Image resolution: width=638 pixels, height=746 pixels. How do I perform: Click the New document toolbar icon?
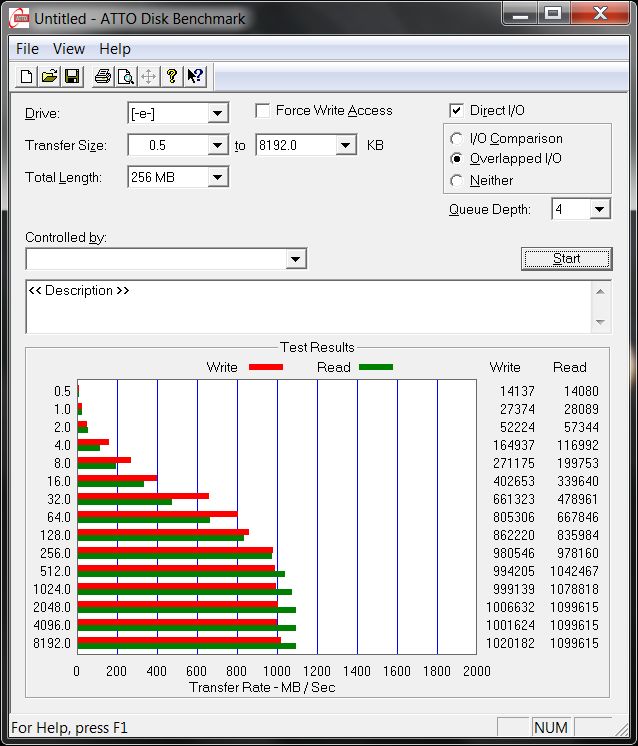point(27,76)
